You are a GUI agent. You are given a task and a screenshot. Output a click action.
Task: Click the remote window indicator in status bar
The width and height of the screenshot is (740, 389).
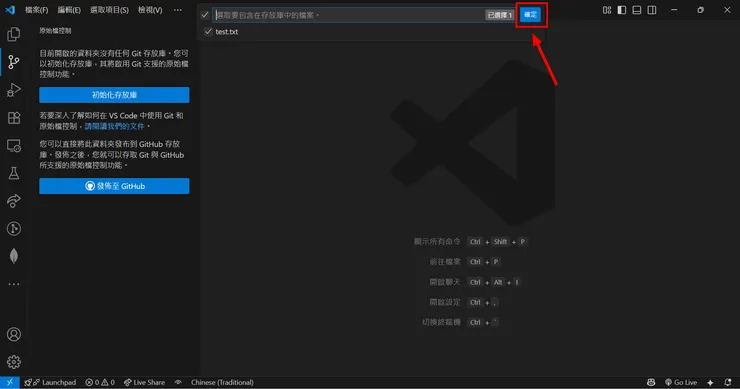click(9, 382)
